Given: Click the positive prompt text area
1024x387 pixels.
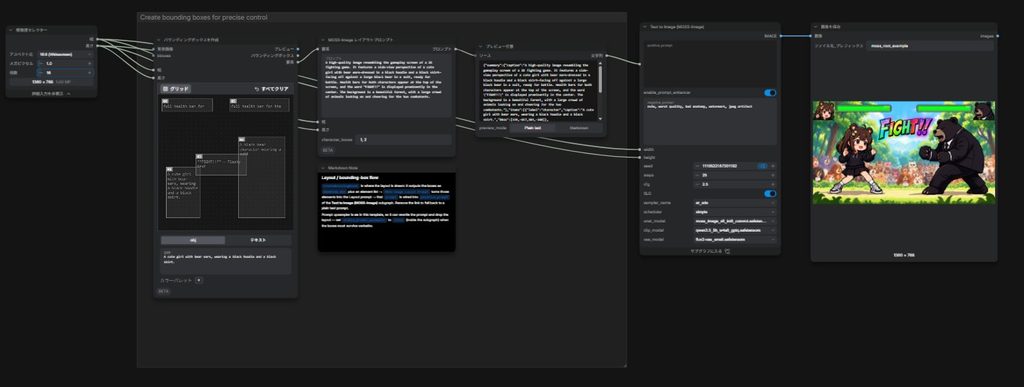Looking at the screenshot, I should 710,64.
